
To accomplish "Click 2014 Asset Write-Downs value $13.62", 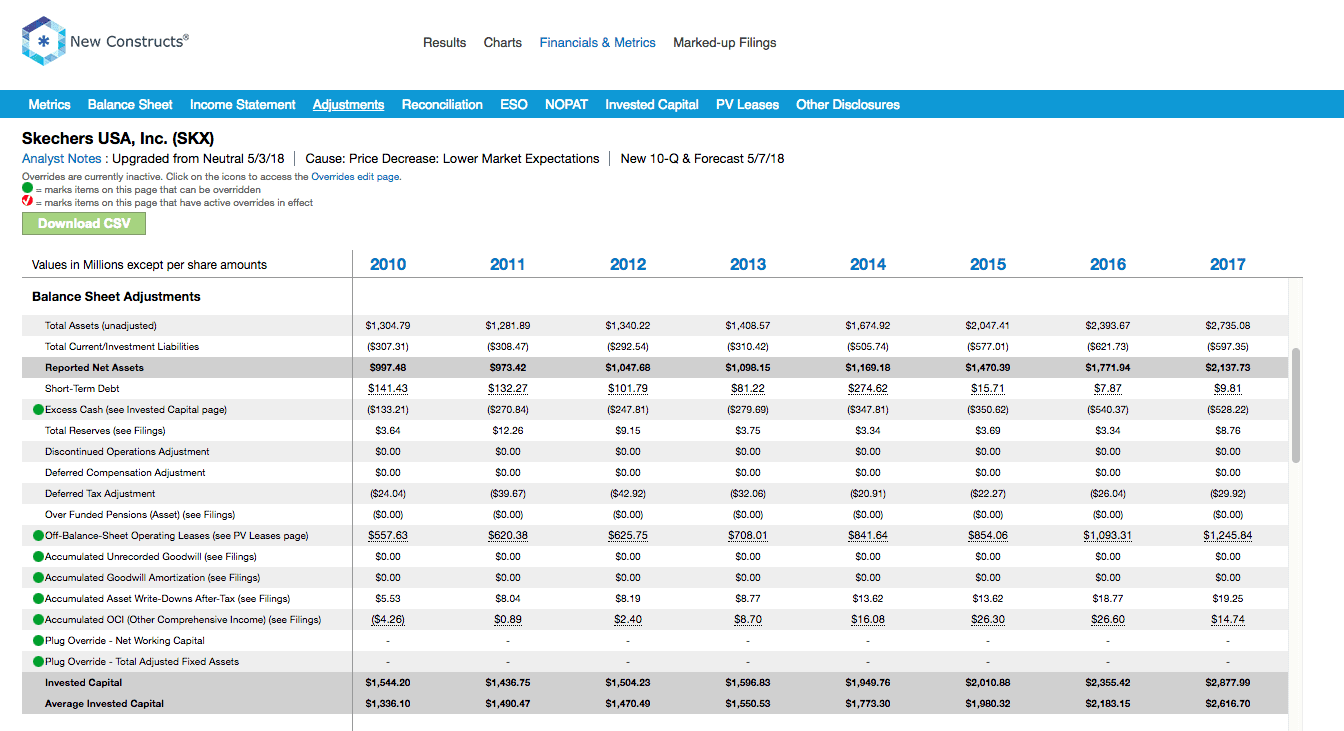I will 868,598.
